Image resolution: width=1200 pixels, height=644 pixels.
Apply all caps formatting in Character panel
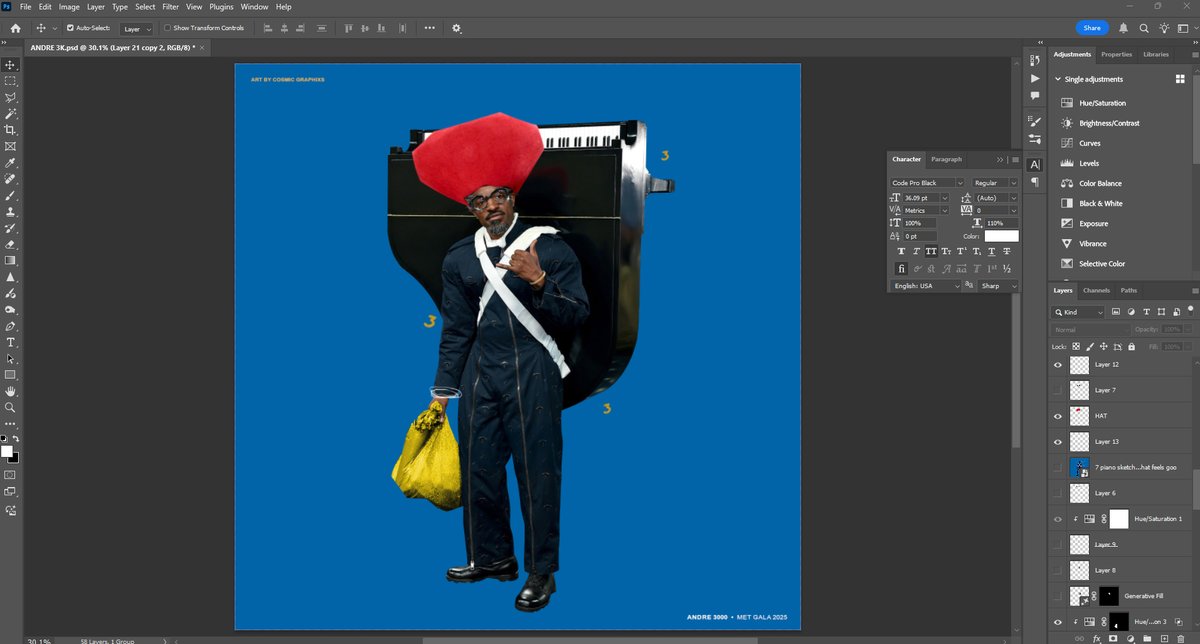(933, 252)
